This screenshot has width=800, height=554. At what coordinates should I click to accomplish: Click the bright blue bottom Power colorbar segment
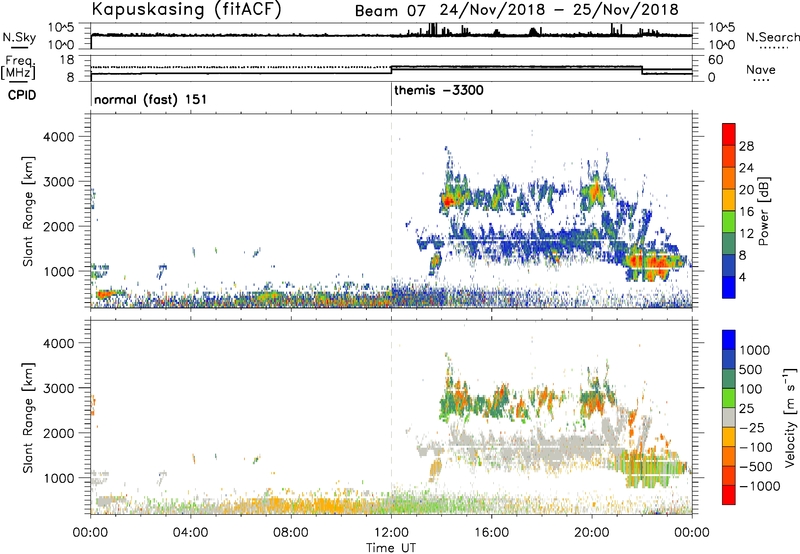[729, 287]
